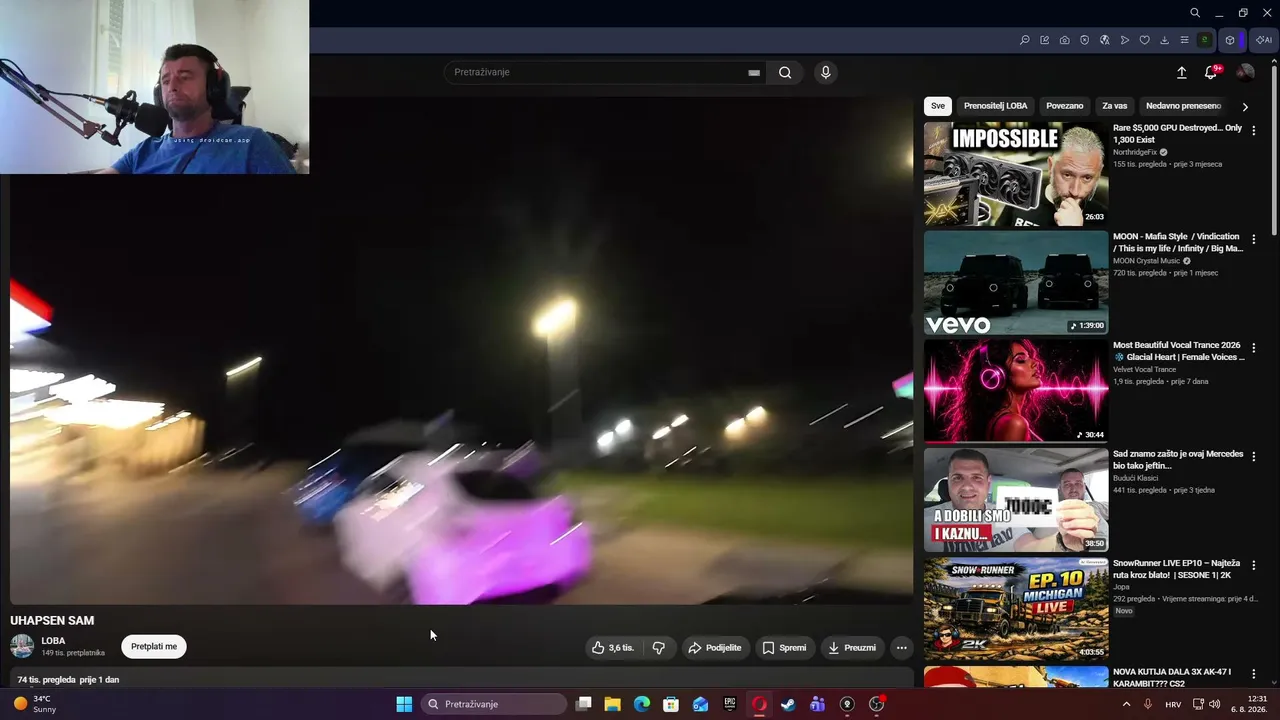Click the YouTube search magnifier button
The height and width of the screenshot is (720, 1280).
point(785,72)
